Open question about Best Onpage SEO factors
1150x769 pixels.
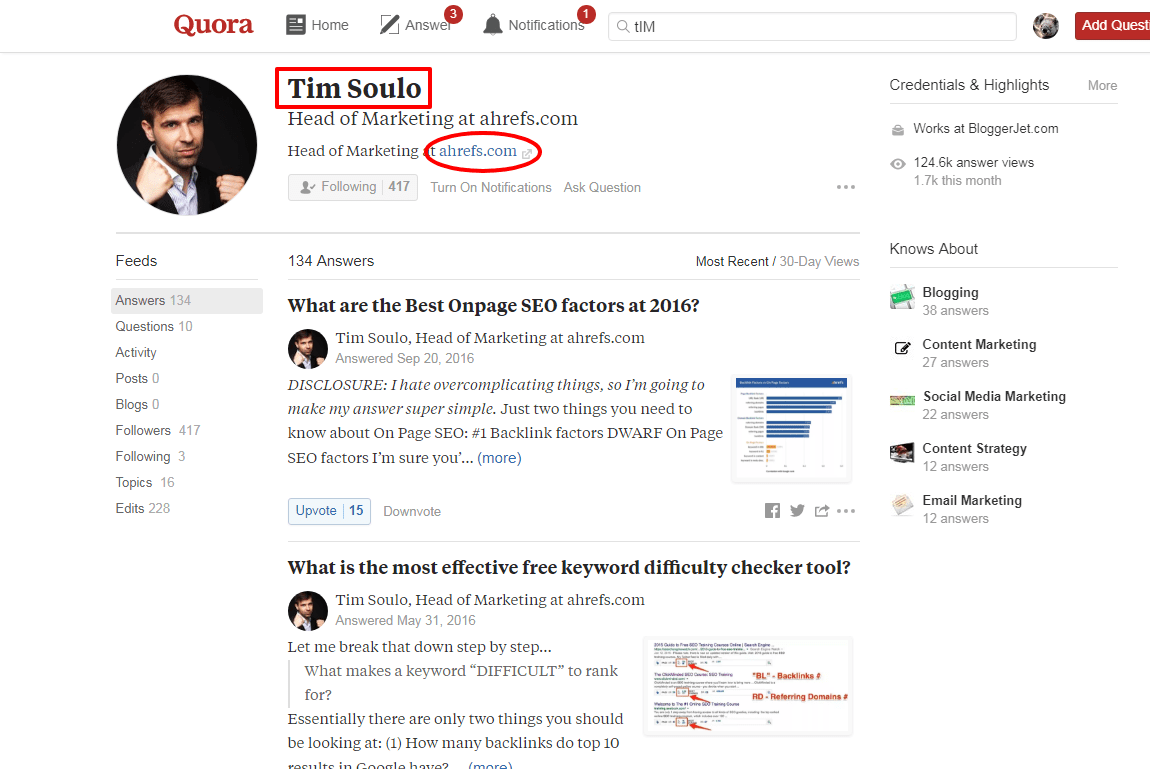point(494,306)
